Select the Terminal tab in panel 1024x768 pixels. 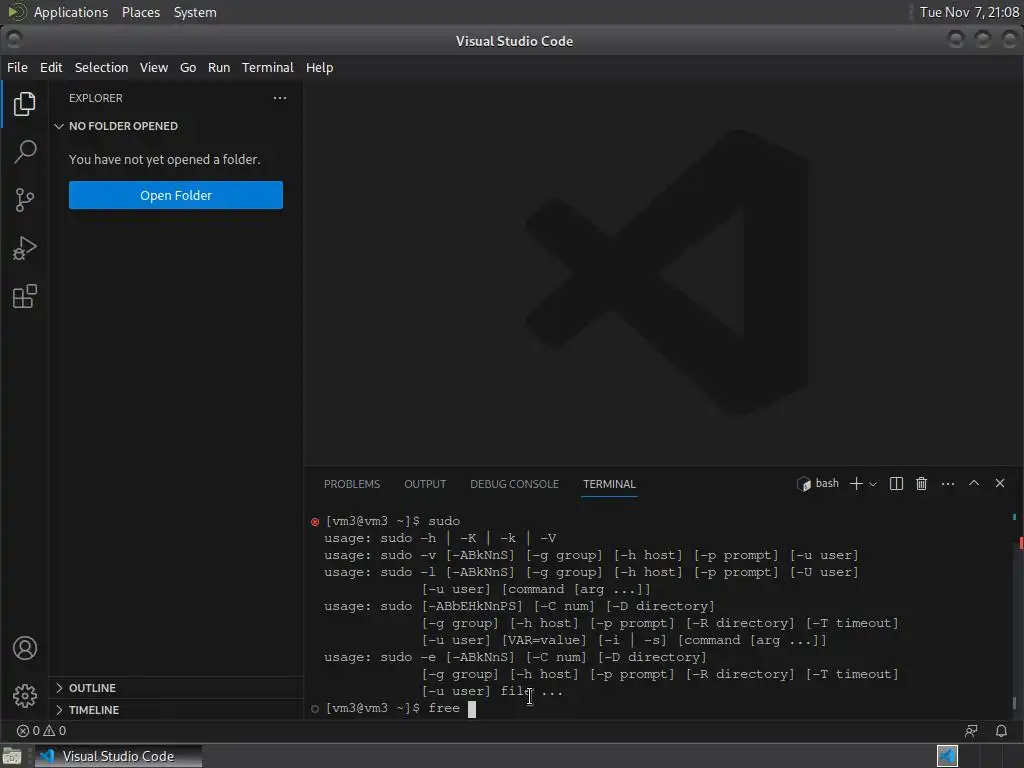609,484
